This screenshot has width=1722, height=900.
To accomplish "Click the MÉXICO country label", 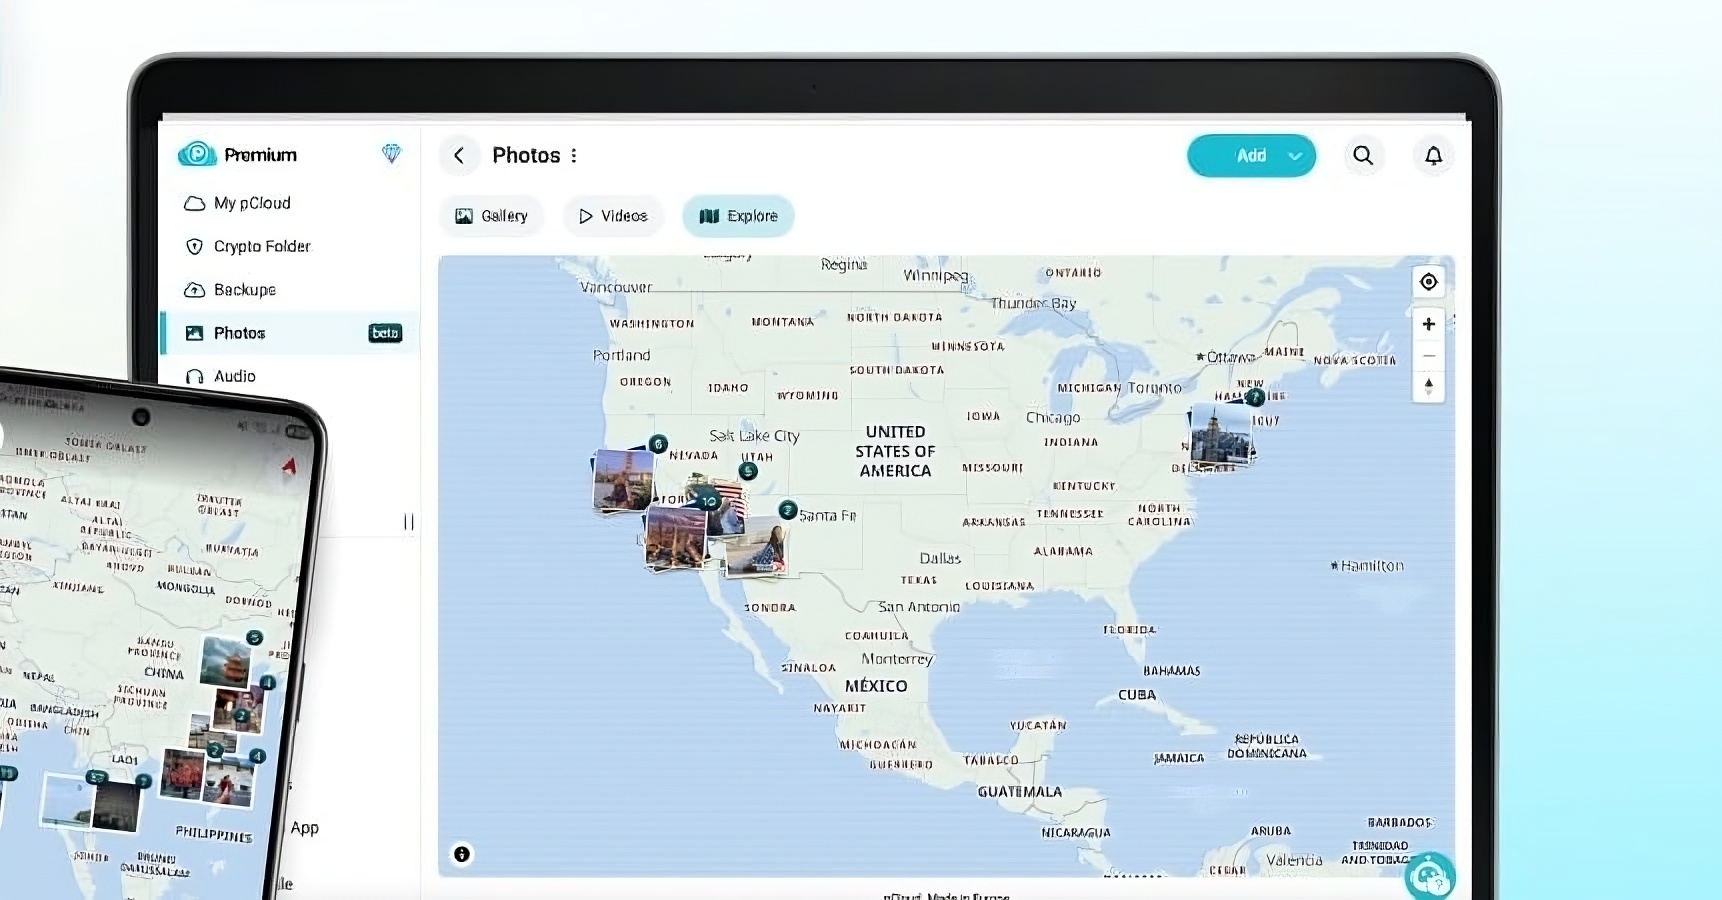I will (x=876, y=686).
